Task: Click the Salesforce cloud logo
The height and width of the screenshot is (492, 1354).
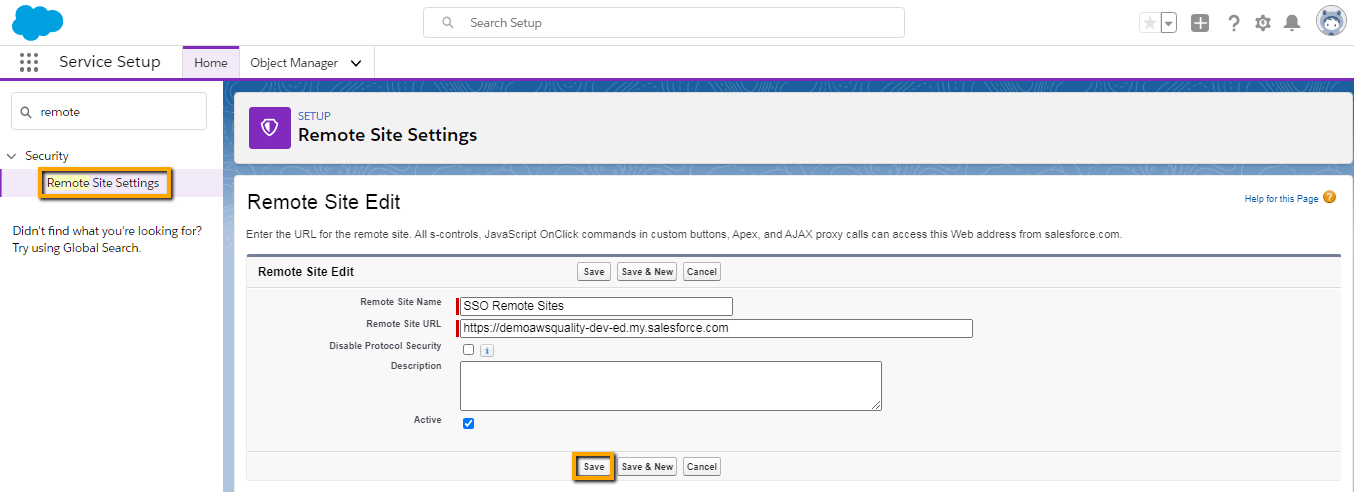Action: (38, 21)
